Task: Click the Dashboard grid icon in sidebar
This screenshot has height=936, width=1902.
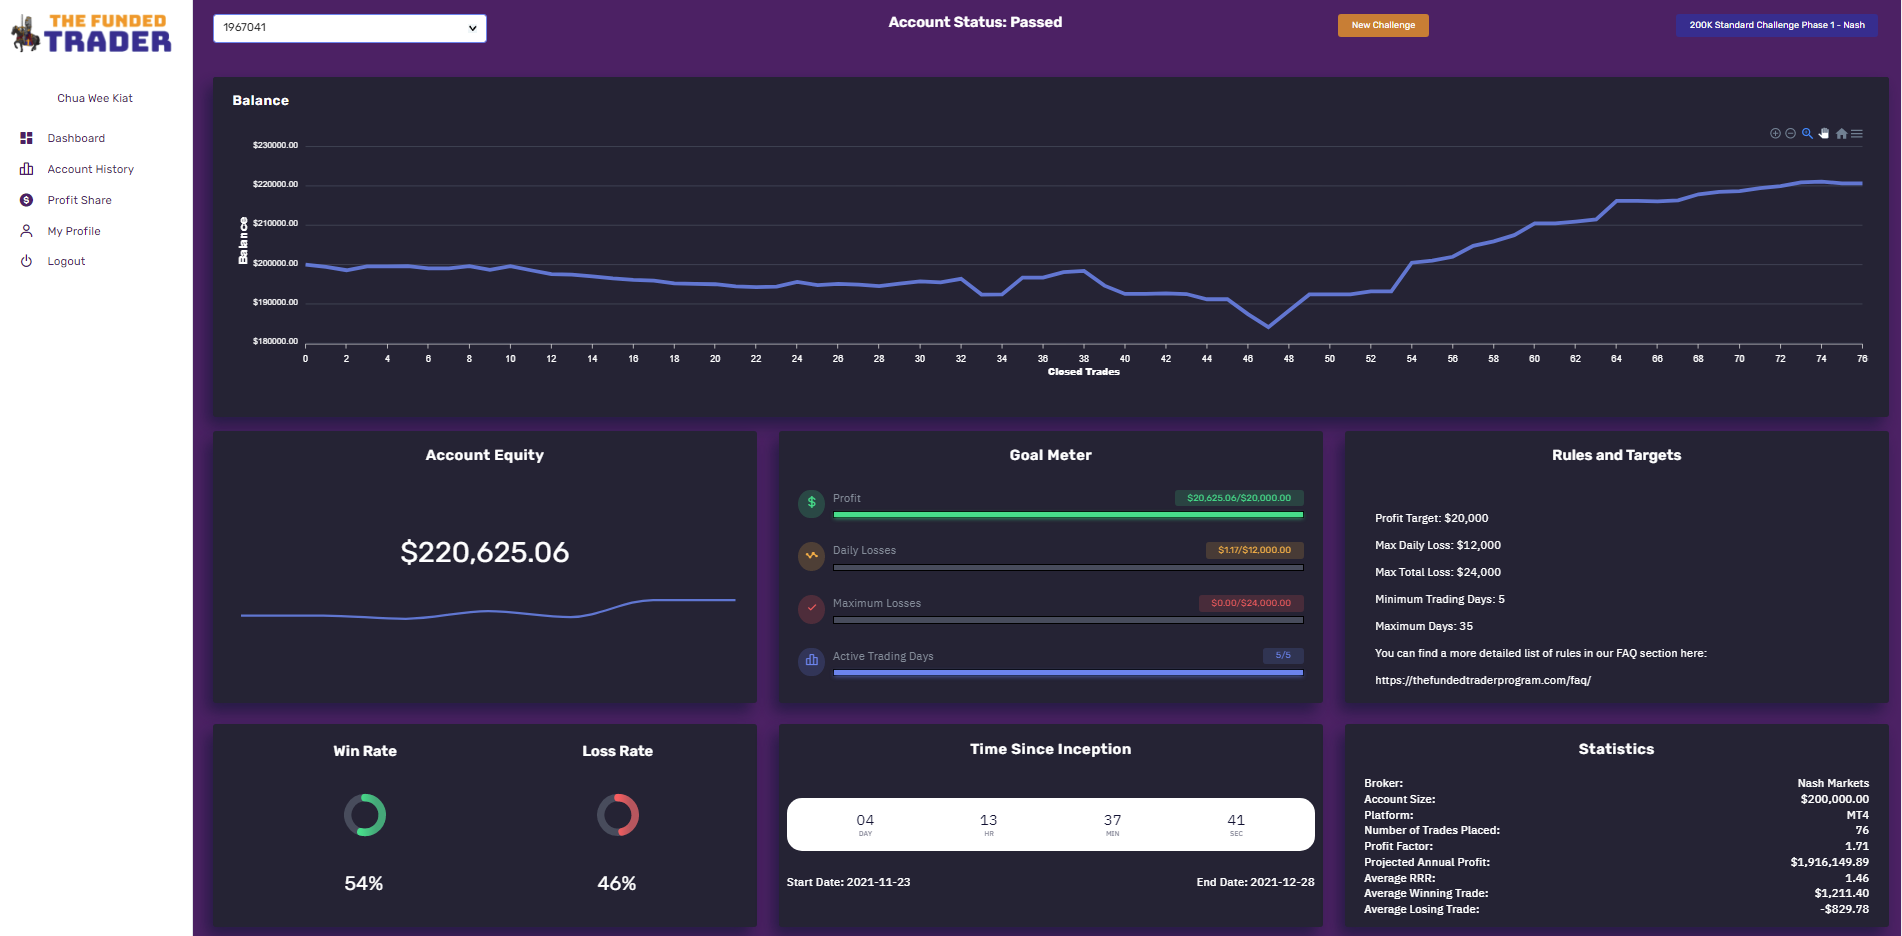Action: tap(27, 138)
